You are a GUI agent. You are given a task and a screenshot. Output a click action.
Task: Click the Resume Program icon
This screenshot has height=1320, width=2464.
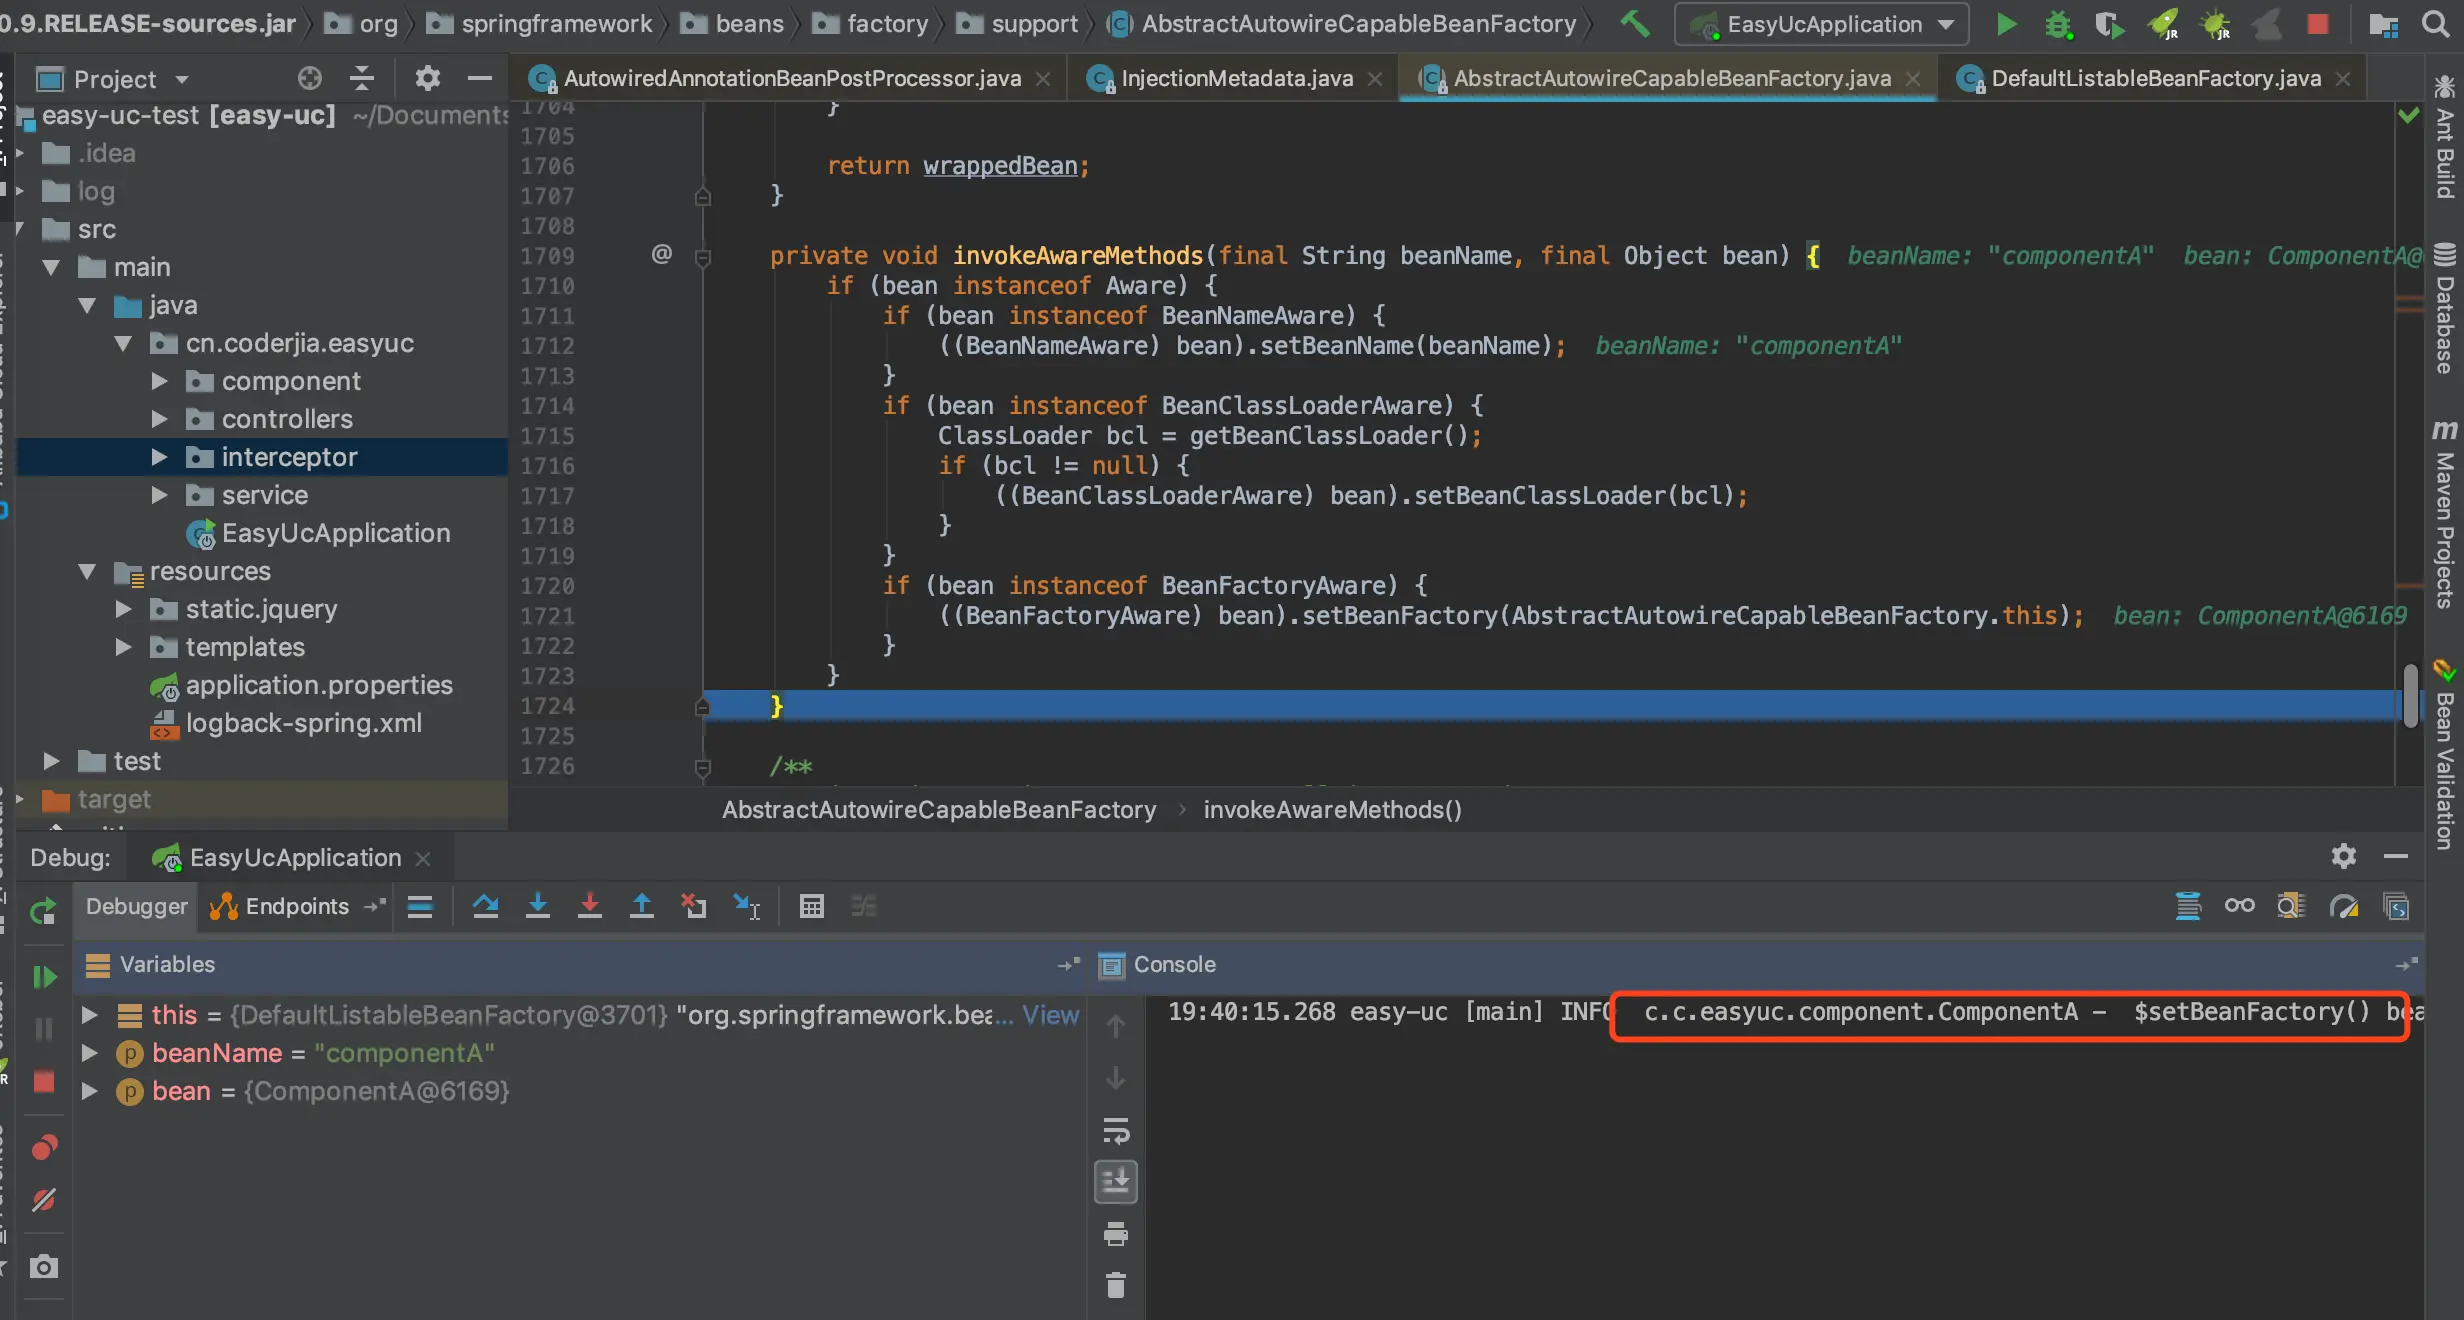(x=44, y=976)
